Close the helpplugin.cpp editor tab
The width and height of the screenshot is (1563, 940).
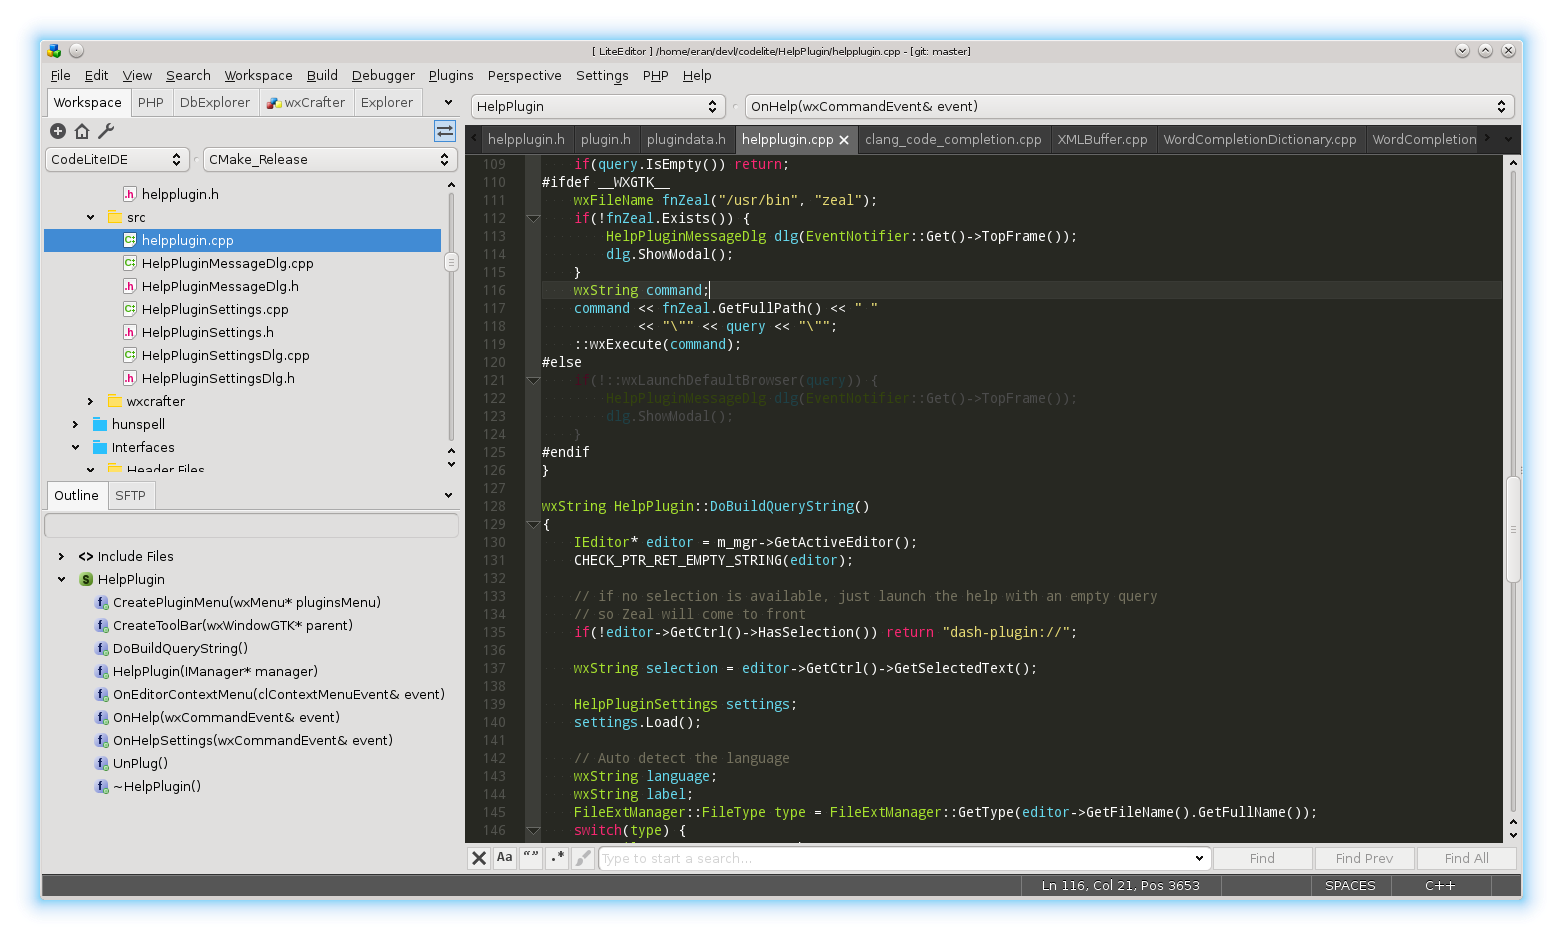844,140
